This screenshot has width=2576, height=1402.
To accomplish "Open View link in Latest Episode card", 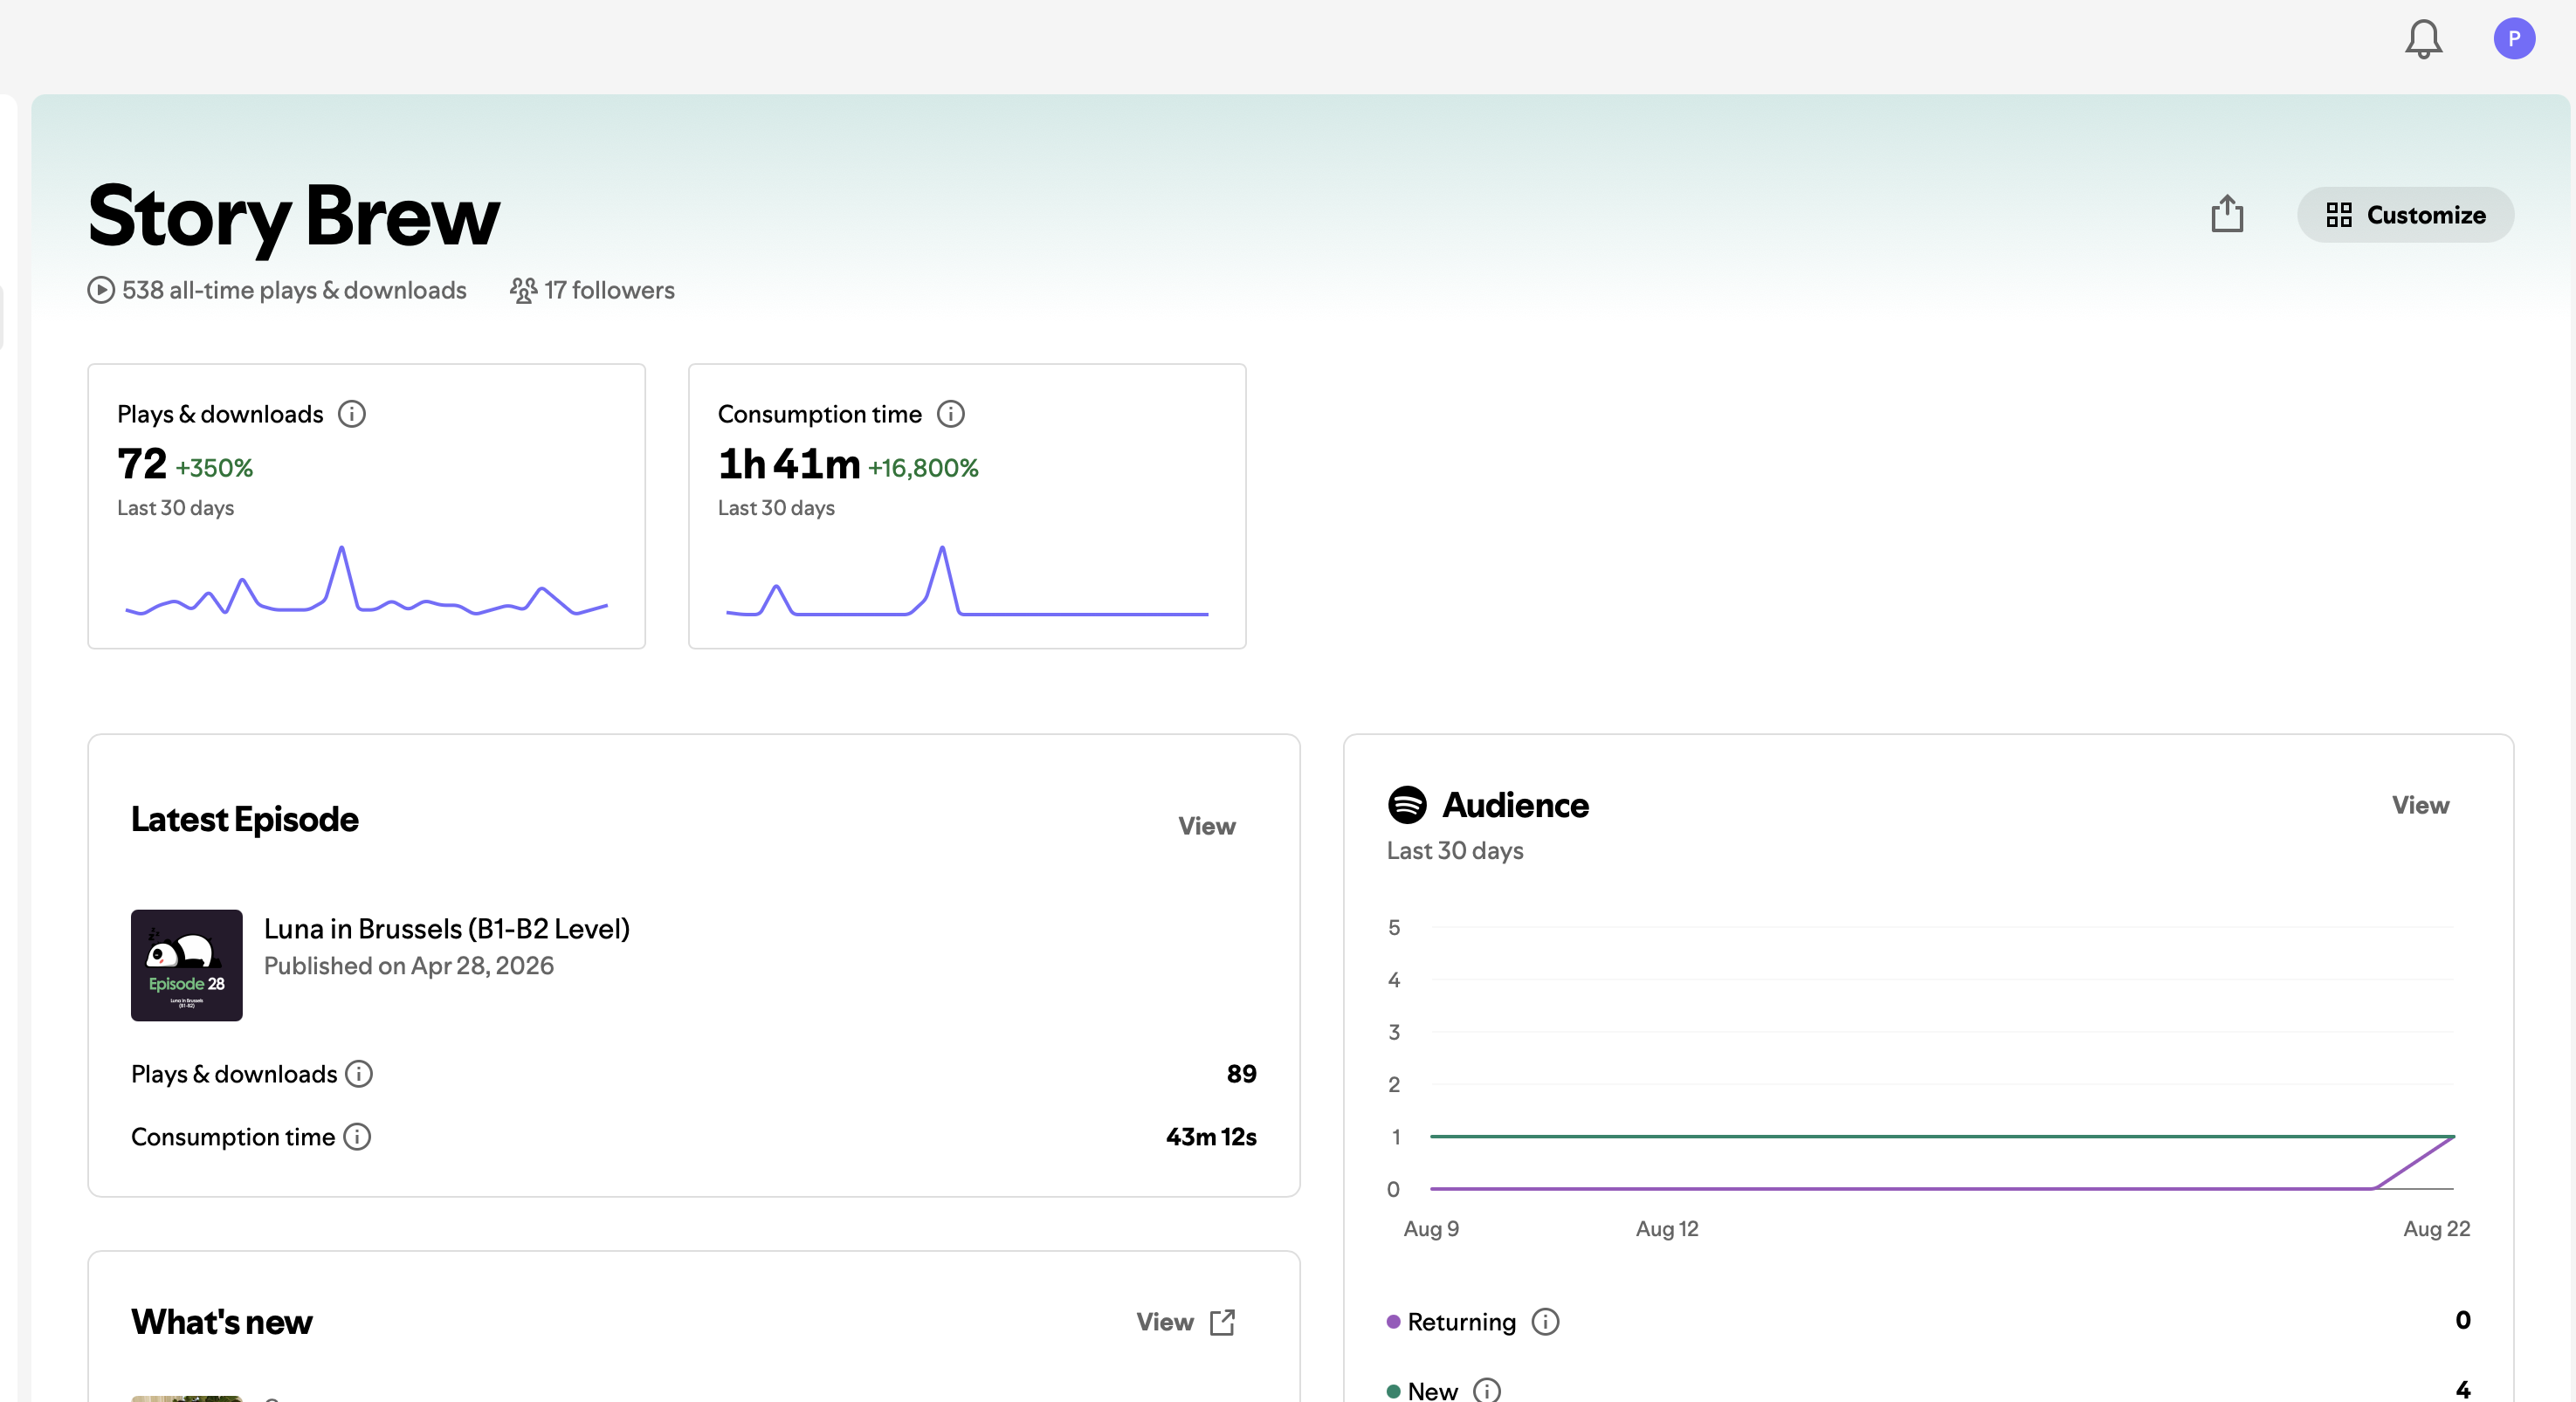I will point(1207,826).
